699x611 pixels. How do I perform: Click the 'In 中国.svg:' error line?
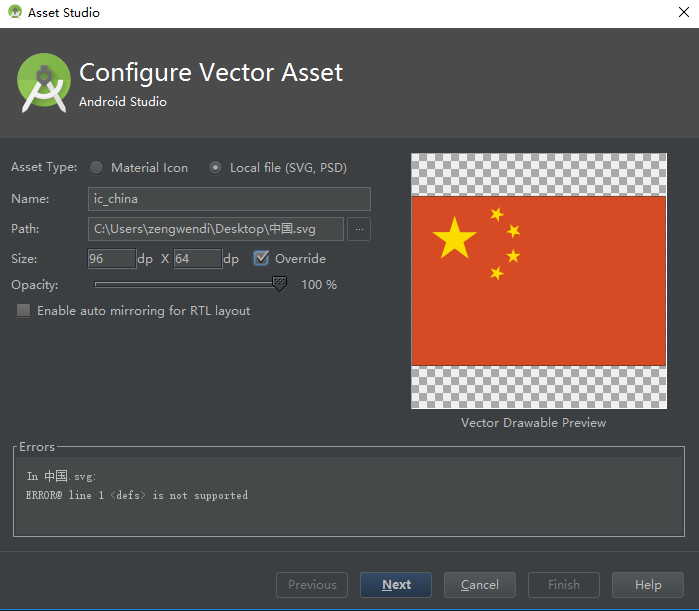coord(61,476)
